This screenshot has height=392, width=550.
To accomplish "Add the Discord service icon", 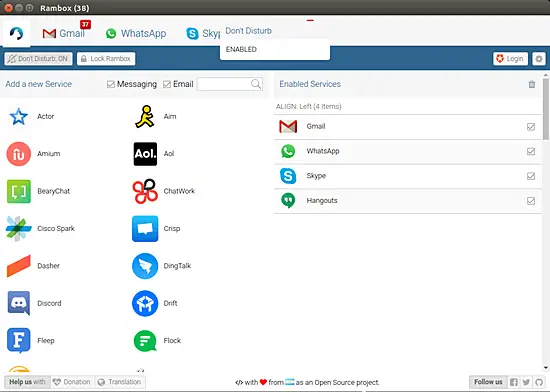I will tap(19, 303).
